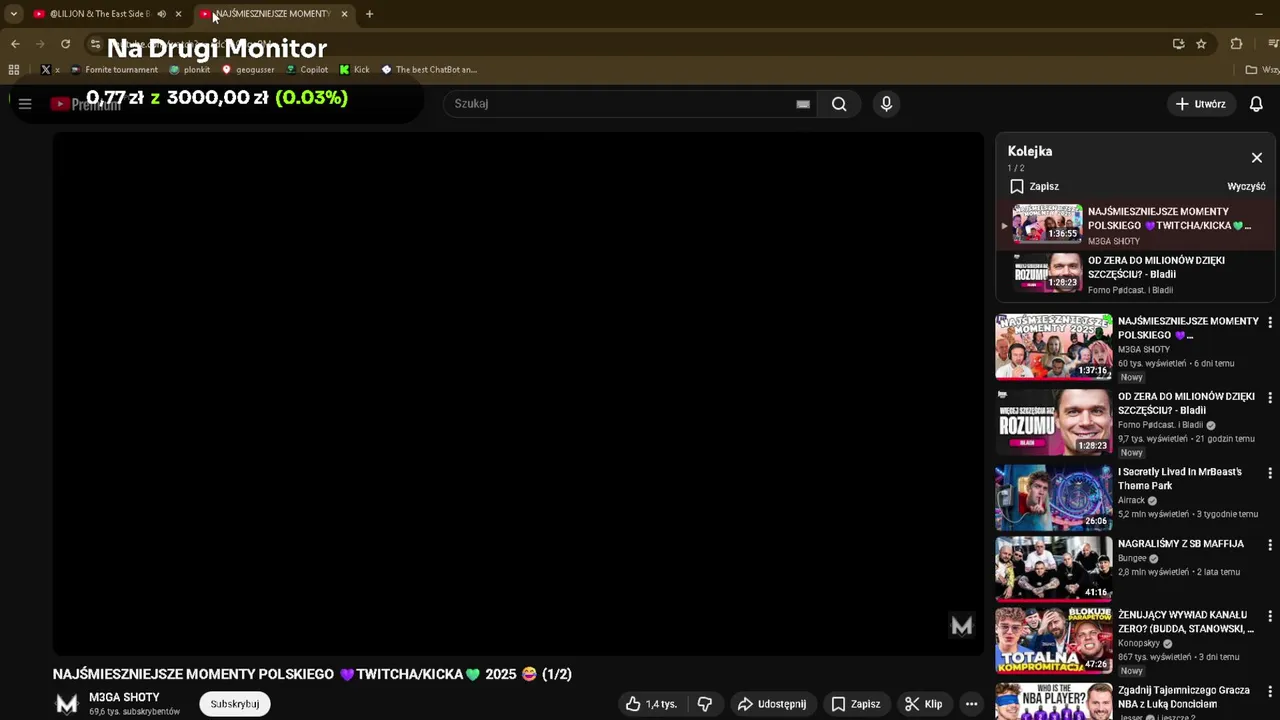The image size is (1280, 720).
Task: Open more actions ellipsis below video
Action: (971, 704)
